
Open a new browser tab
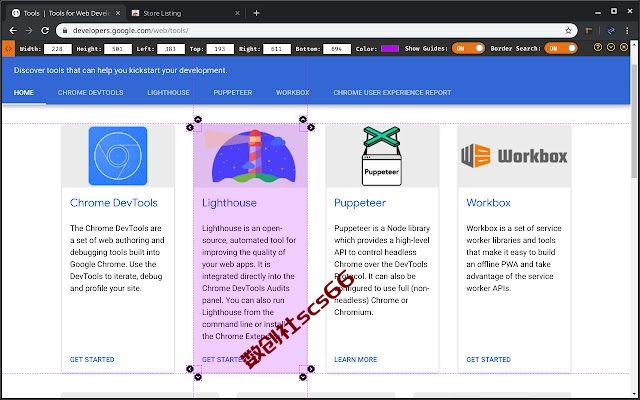256,13
